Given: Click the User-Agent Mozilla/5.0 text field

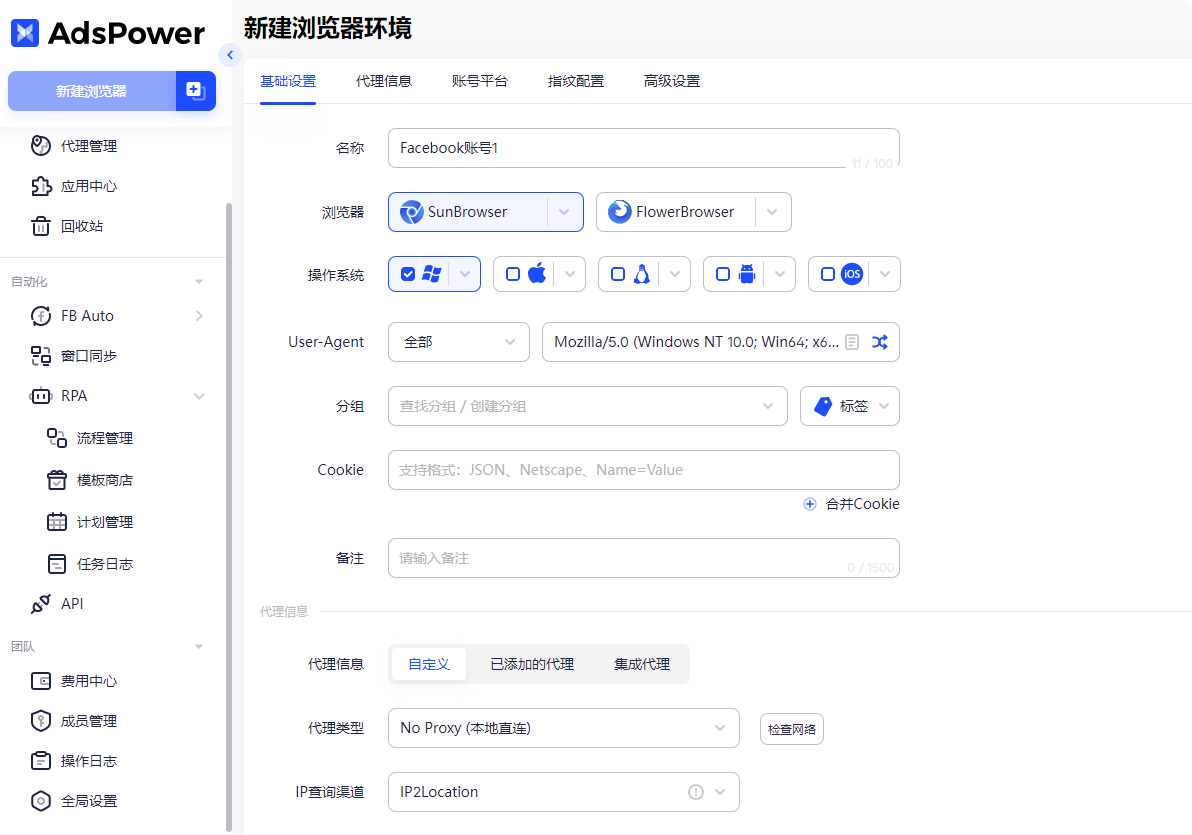Looking at the screenshot, I should pyautogui.click(x=721, y=342).
